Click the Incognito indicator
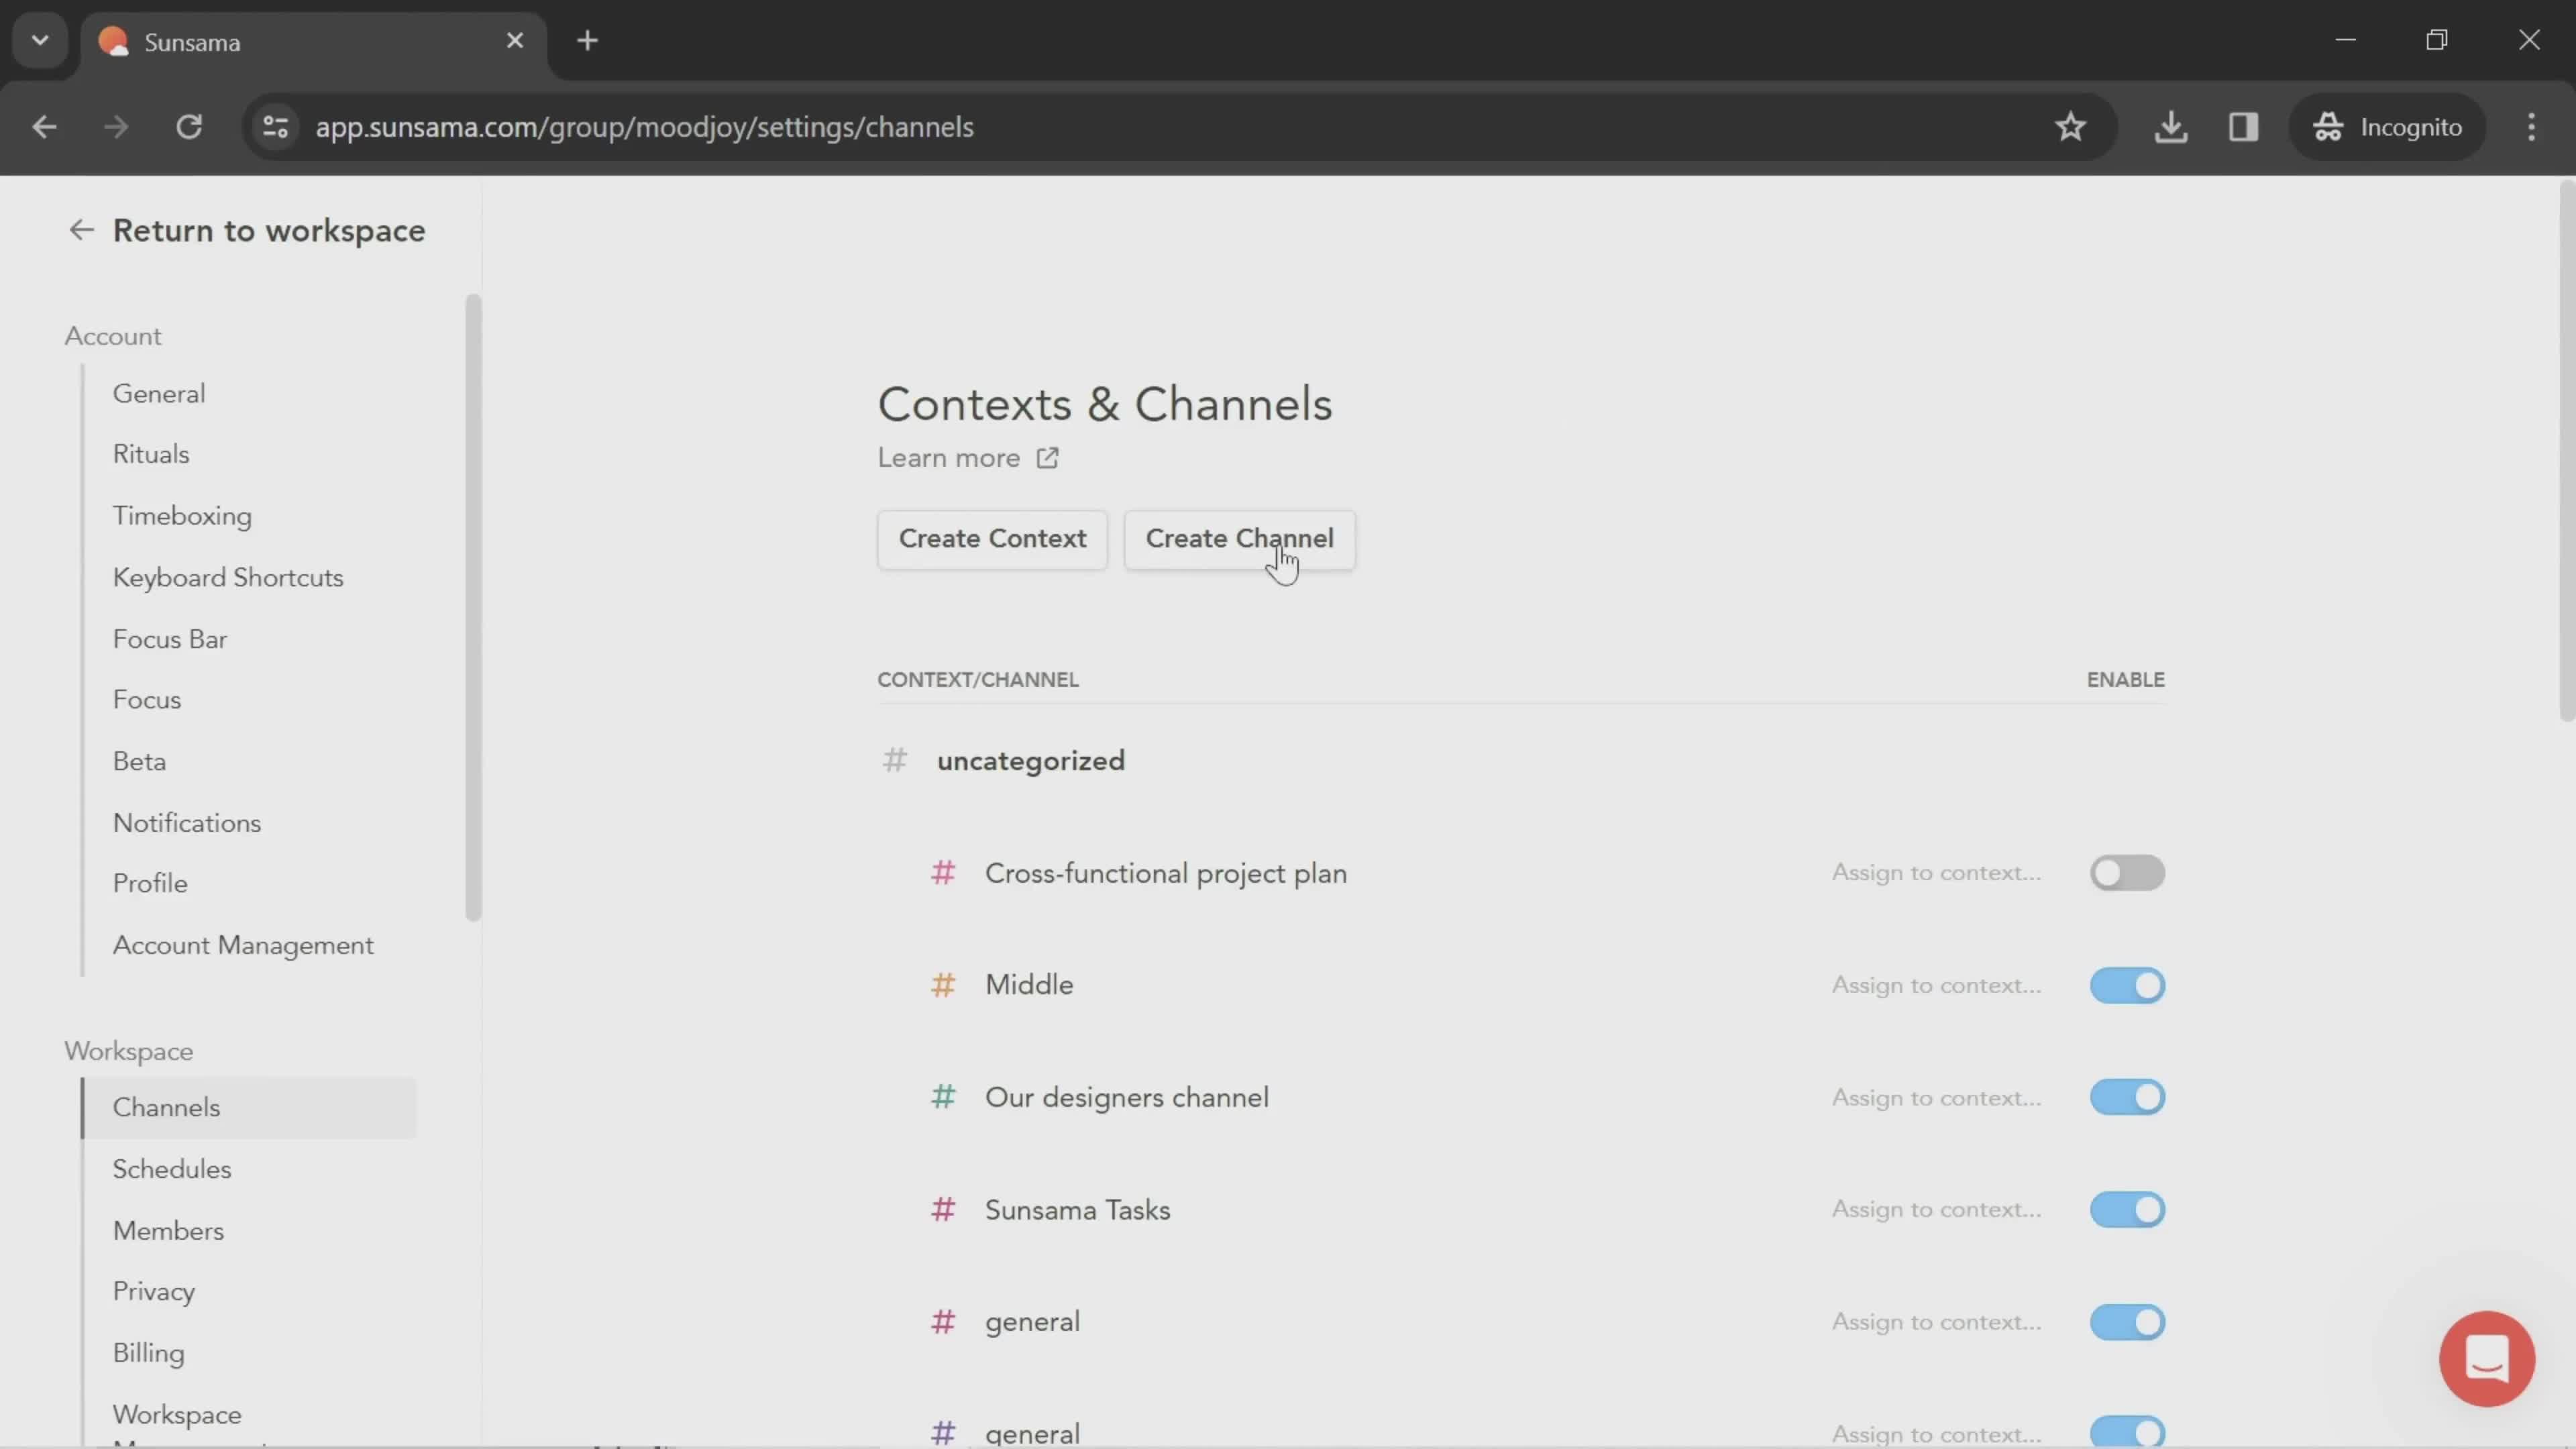 click(2387, 127)
